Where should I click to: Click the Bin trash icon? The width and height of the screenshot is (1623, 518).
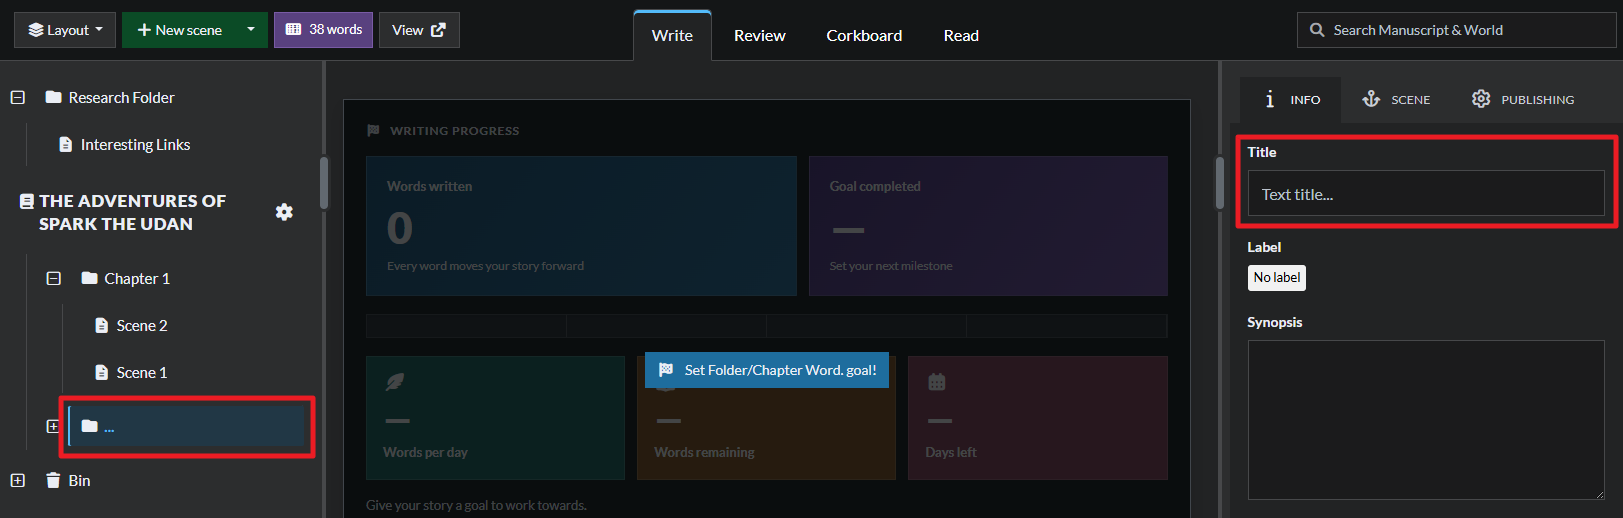point(53,480)
